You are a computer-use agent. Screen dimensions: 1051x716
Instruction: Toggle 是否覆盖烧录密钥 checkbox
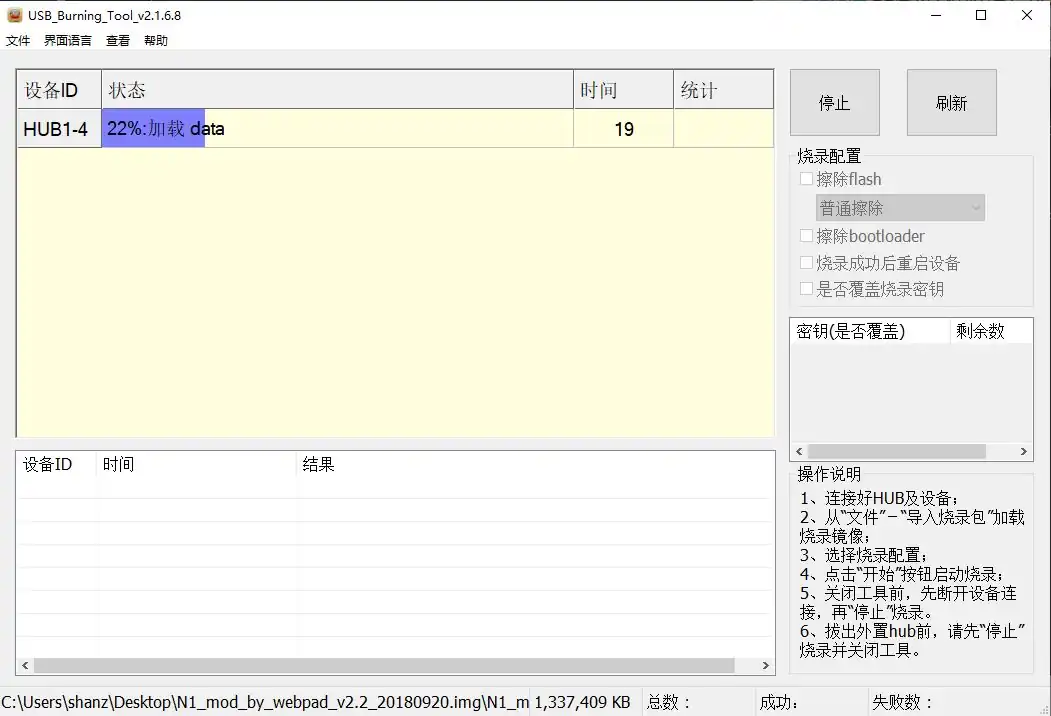807,289
